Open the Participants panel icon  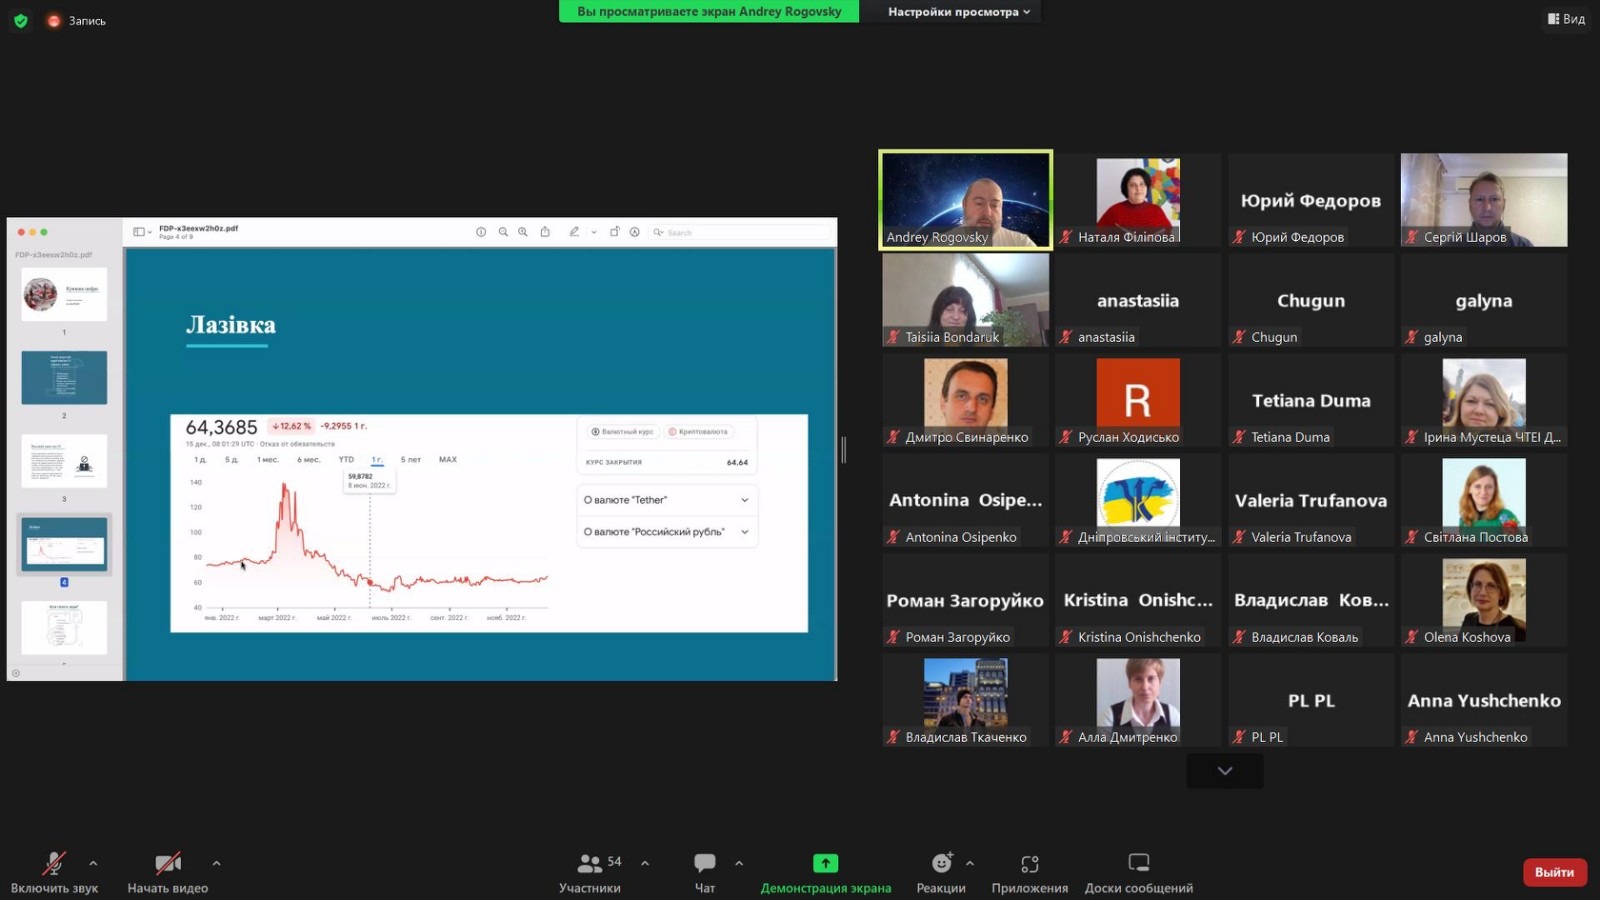click(x=590, y=863)
